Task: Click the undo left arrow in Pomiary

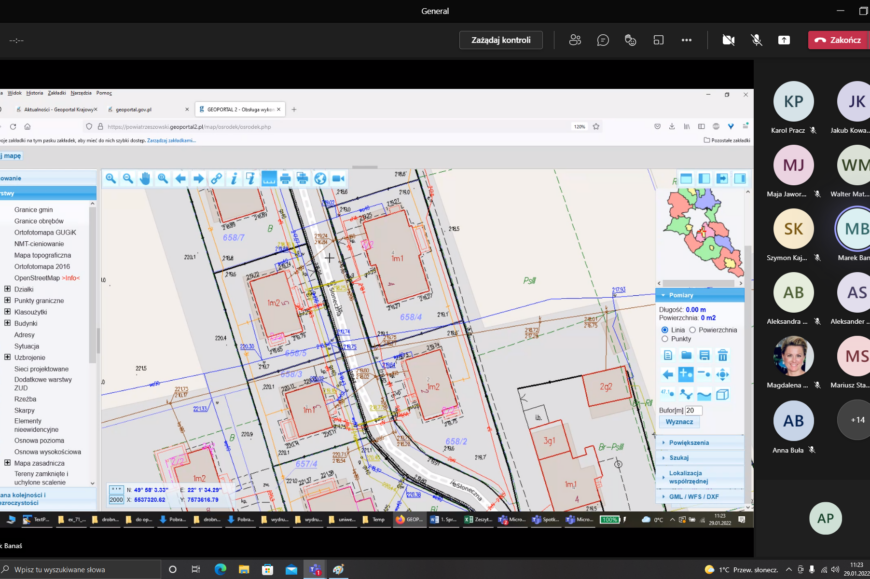Action: click(668, 374)
